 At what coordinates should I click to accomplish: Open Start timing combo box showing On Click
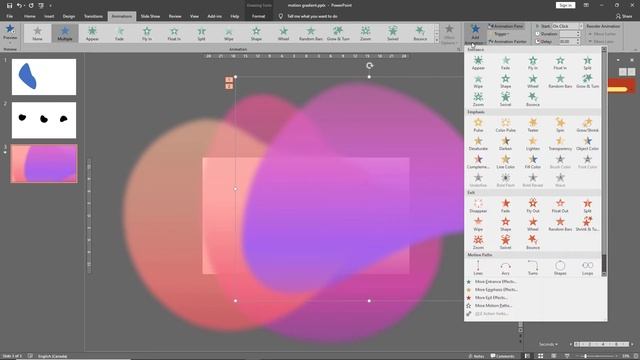(x=567, y=26)
